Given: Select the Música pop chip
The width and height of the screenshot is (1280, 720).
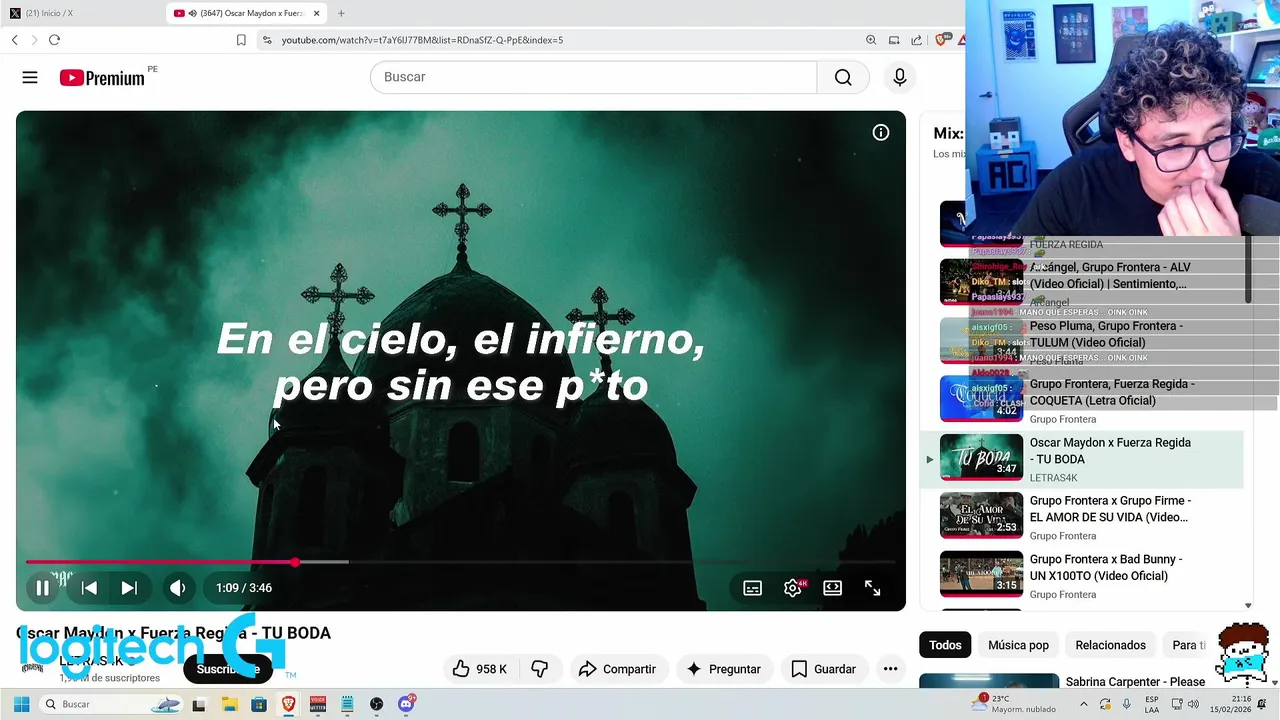Looking at the screenshot, I should coord(1018,645).
